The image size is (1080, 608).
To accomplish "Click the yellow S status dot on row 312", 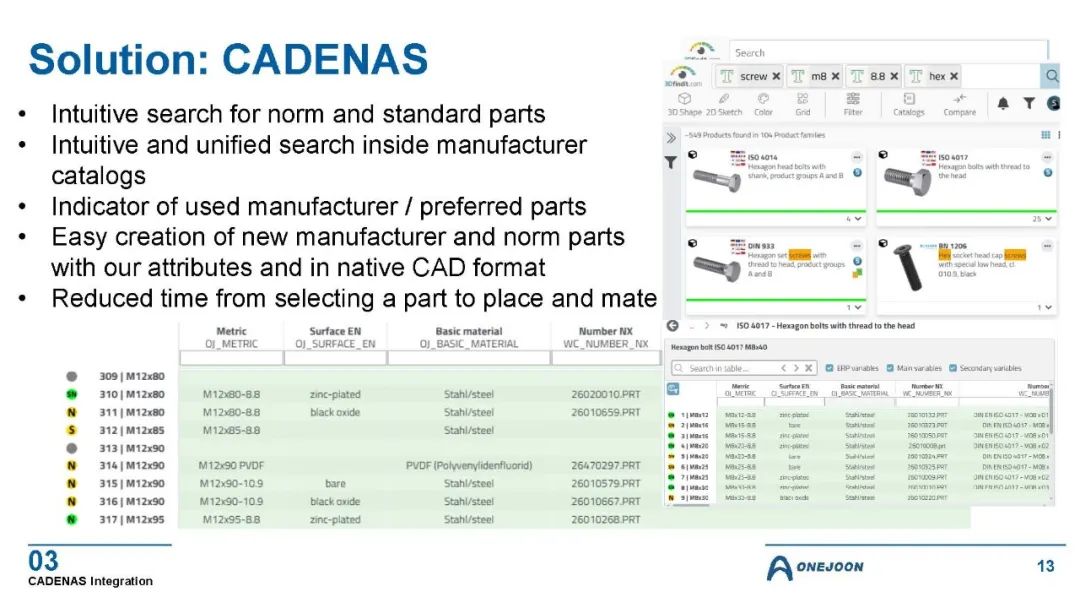I will [72, 430].
